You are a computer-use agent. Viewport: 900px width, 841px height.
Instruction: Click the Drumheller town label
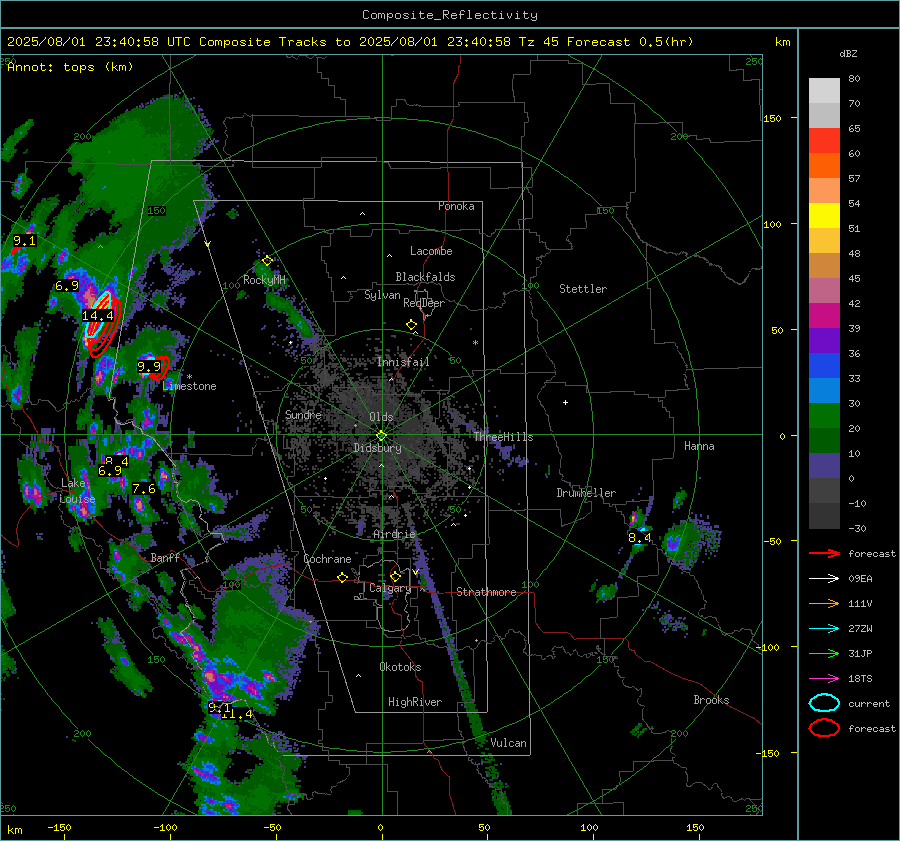click(x=586, y=493)
